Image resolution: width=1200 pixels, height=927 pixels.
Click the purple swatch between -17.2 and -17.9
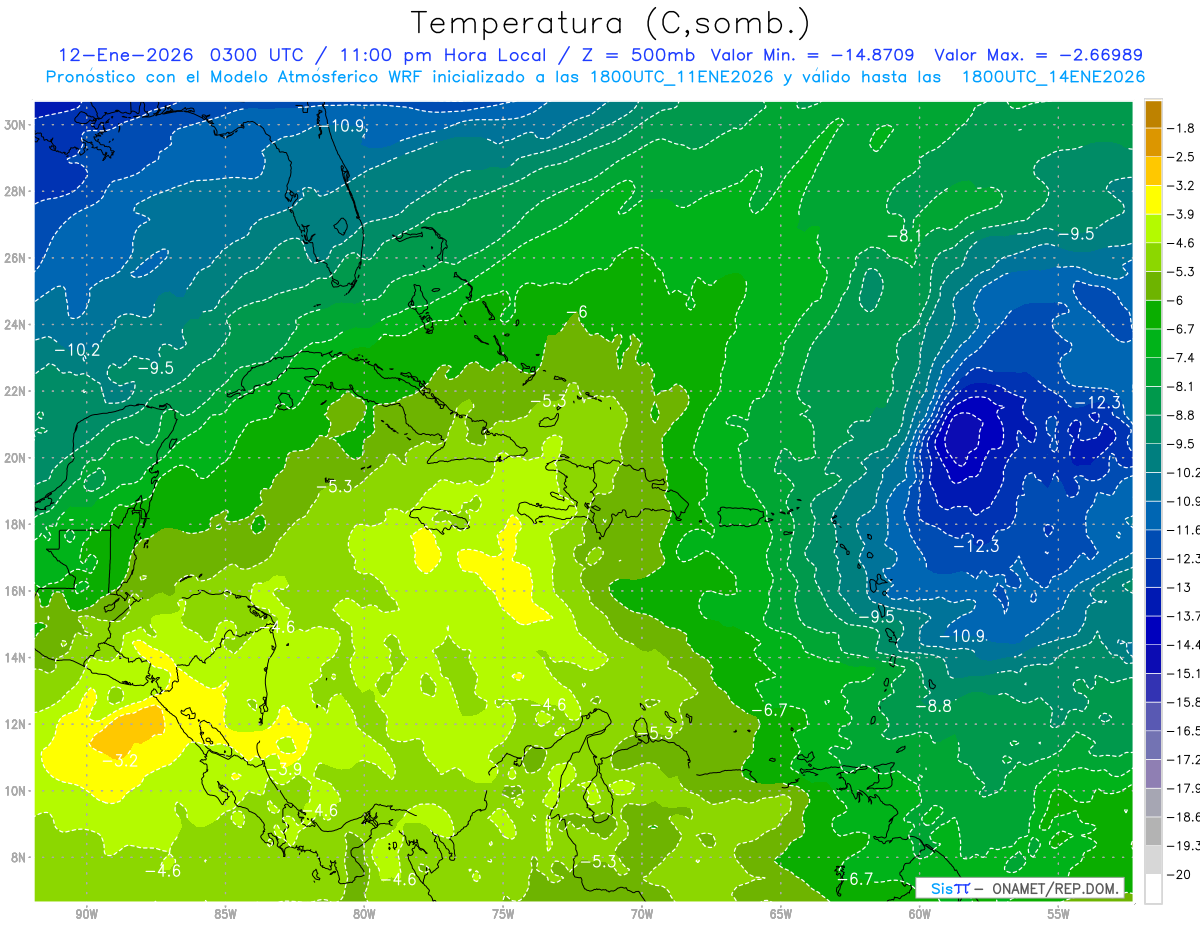click(x=1153, y=774)
